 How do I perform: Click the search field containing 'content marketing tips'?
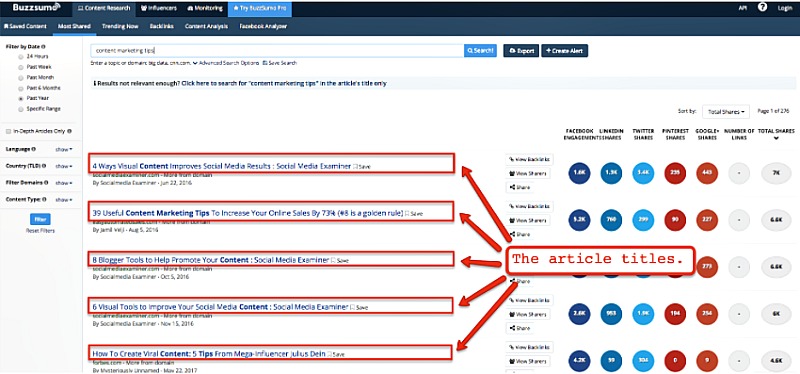278,51
